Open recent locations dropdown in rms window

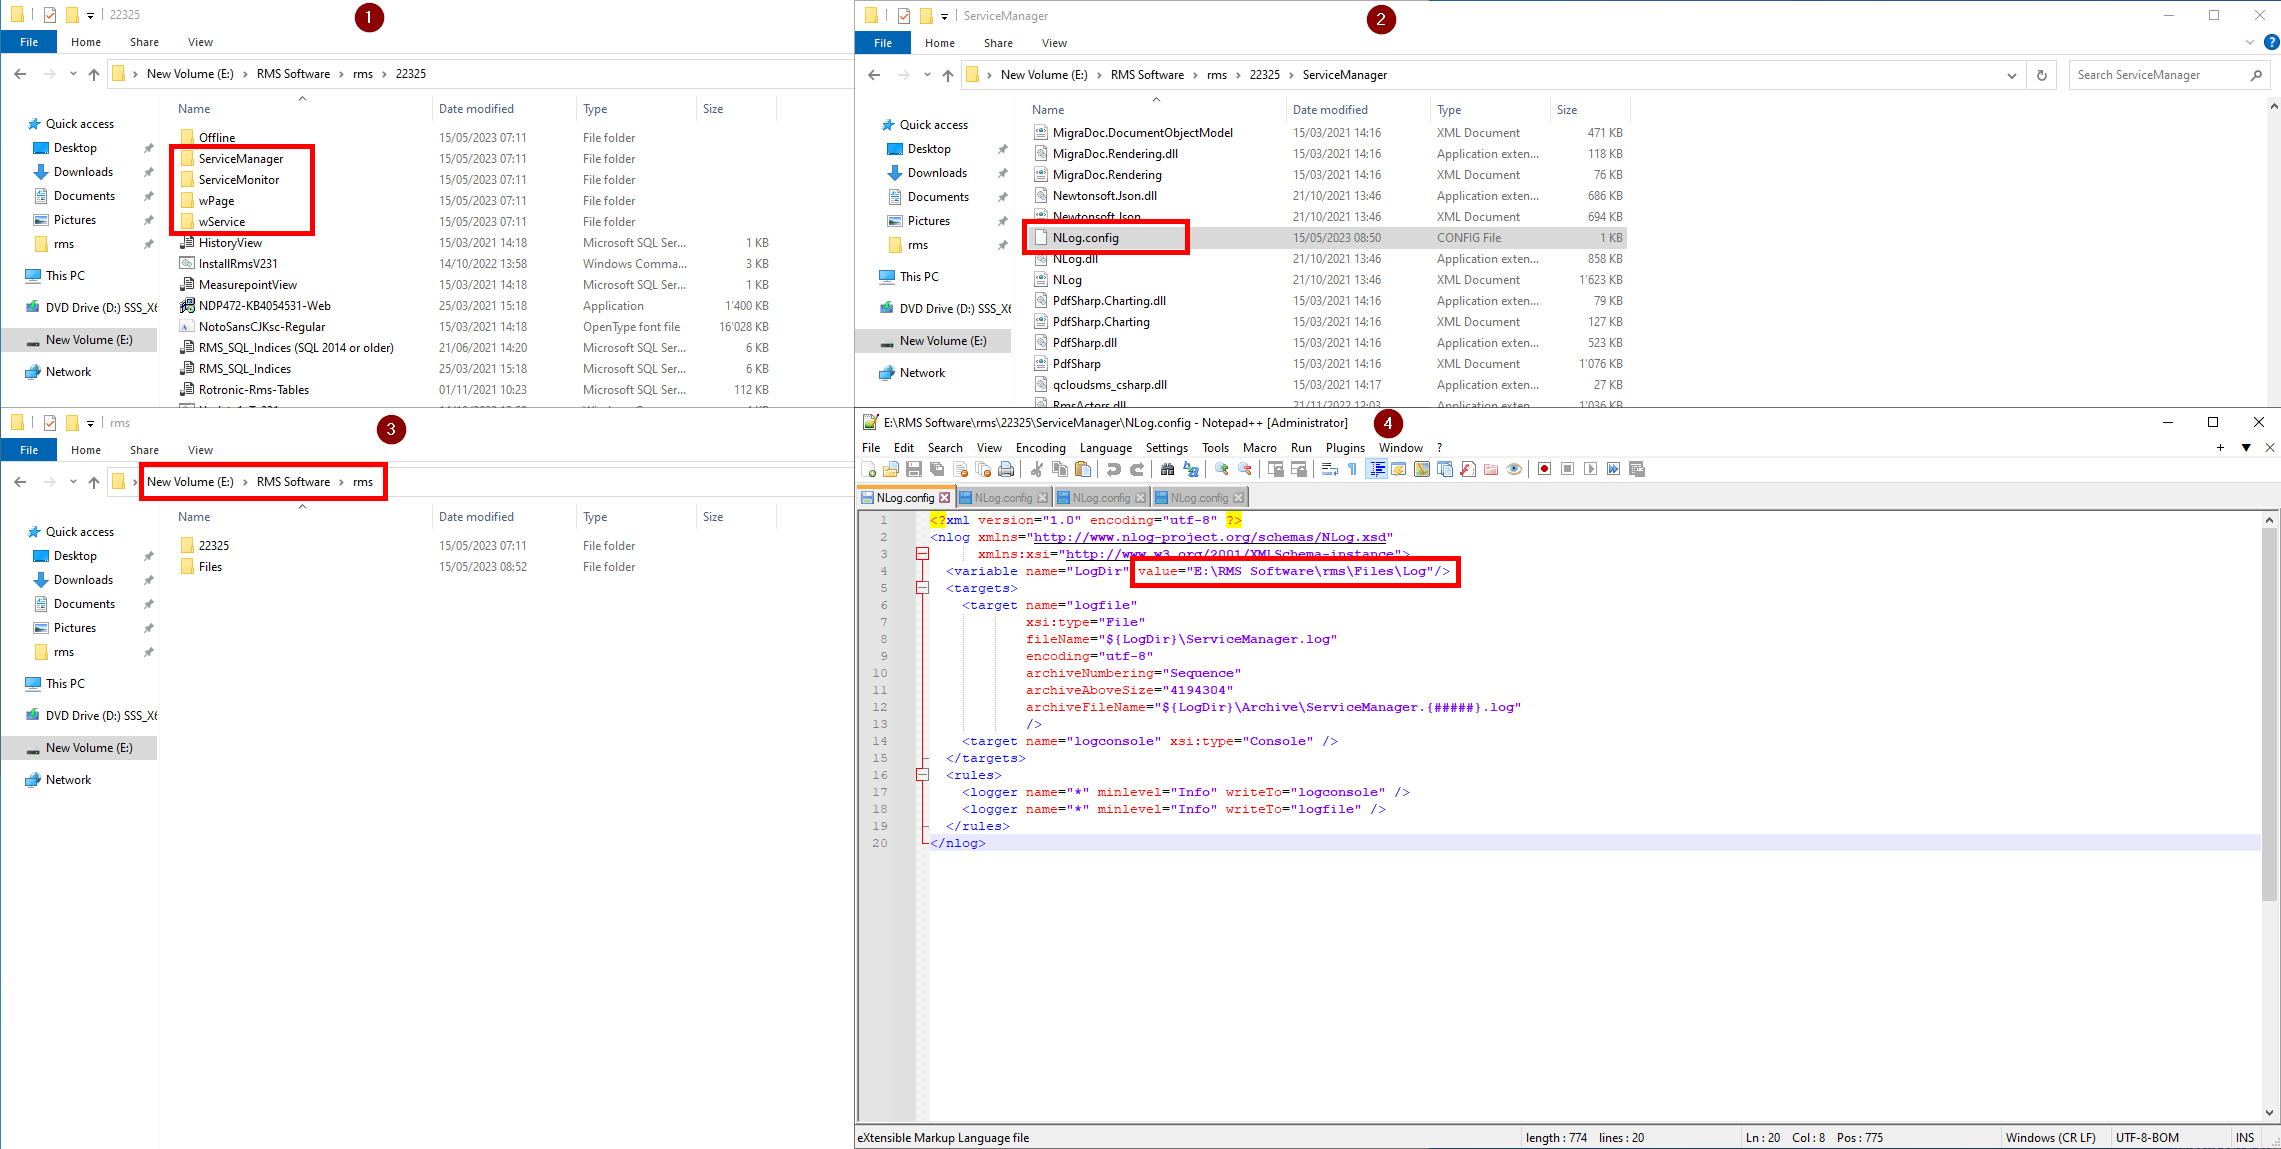(73, 482)
